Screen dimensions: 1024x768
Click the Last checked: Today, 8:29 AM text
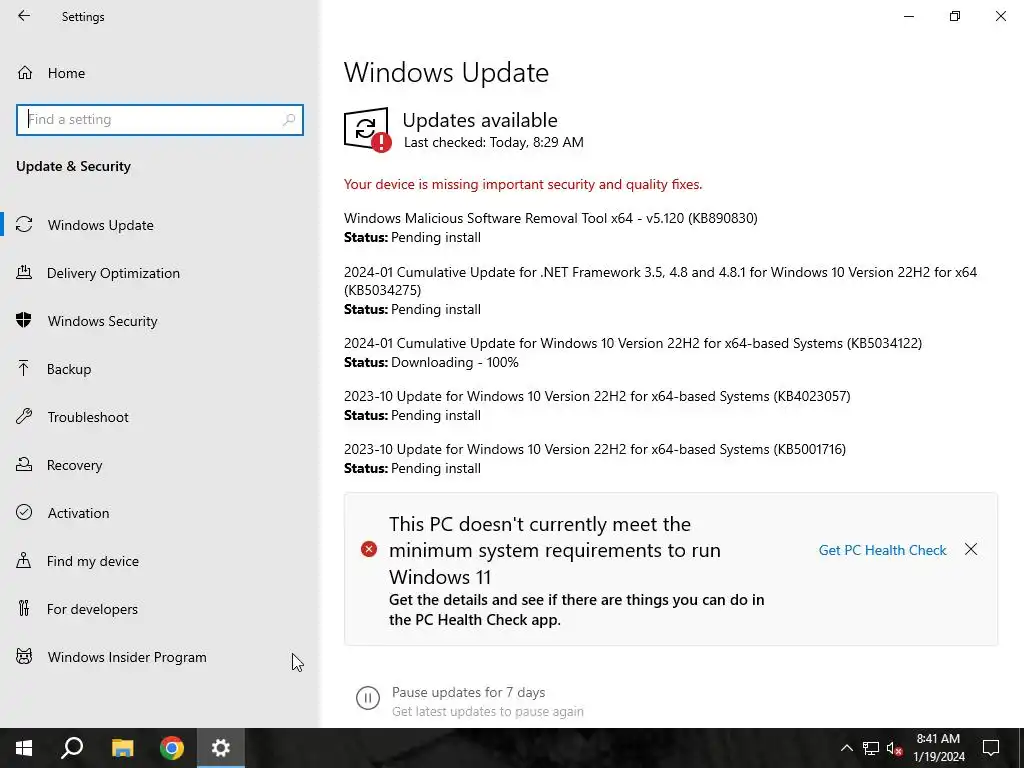click(494, 142)
